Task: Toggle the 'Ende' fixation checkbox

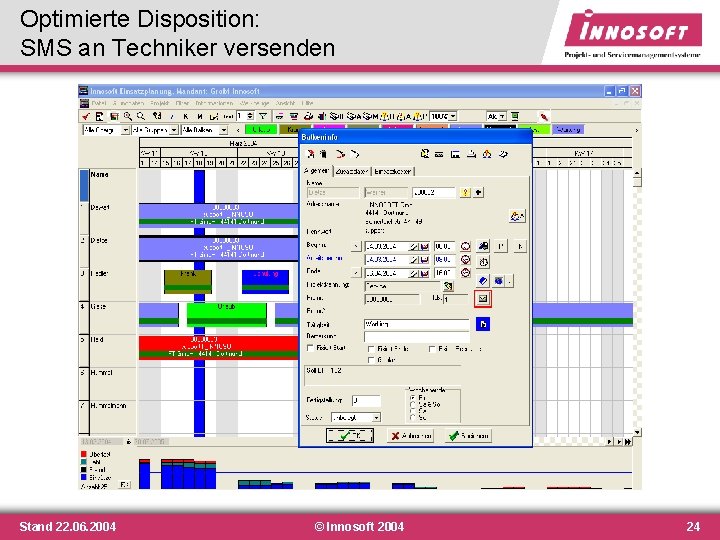Action: point(371,349)
